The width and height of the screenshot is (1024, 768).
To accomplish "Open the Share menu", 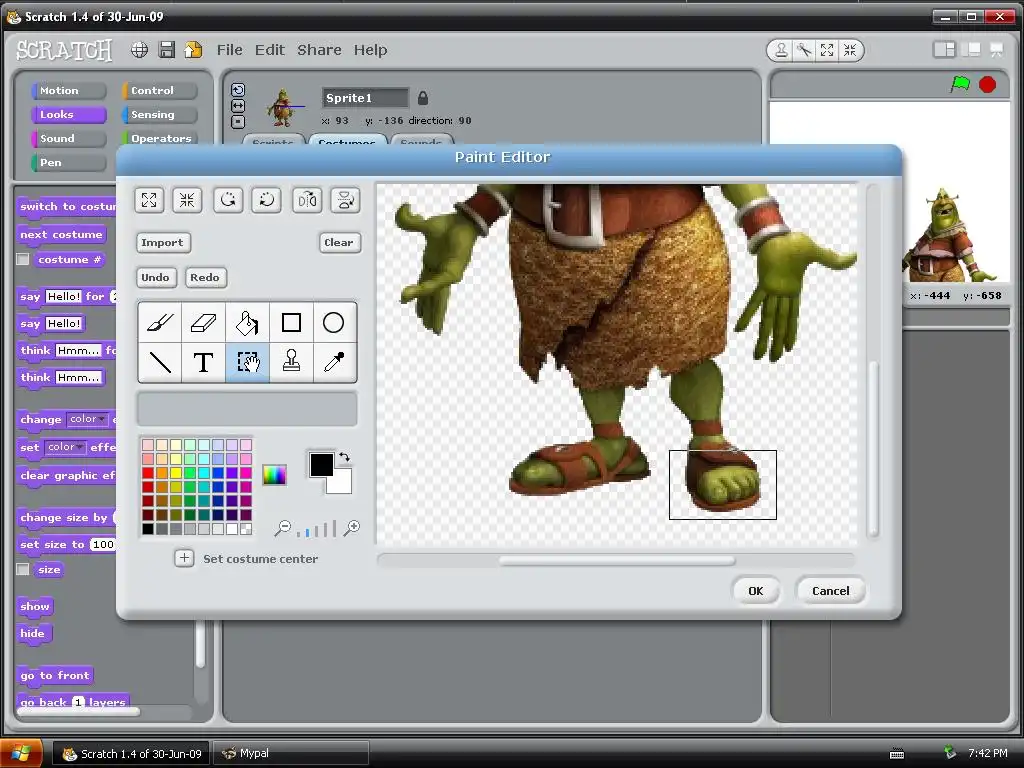I will pyautogui.click(x=319, y=50).
